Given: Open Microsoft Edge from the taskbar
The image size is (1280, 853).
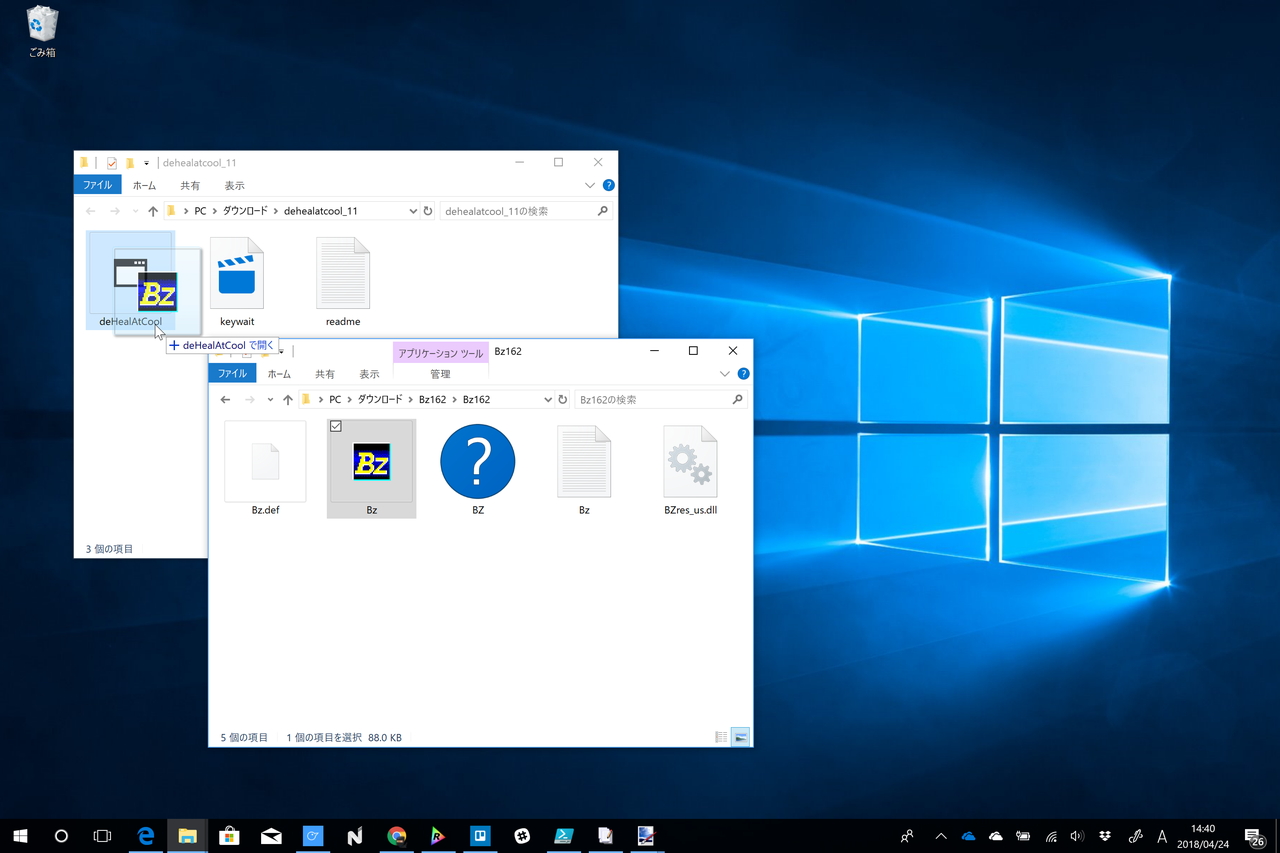Looking at the screenshot, I should [146, 836].
